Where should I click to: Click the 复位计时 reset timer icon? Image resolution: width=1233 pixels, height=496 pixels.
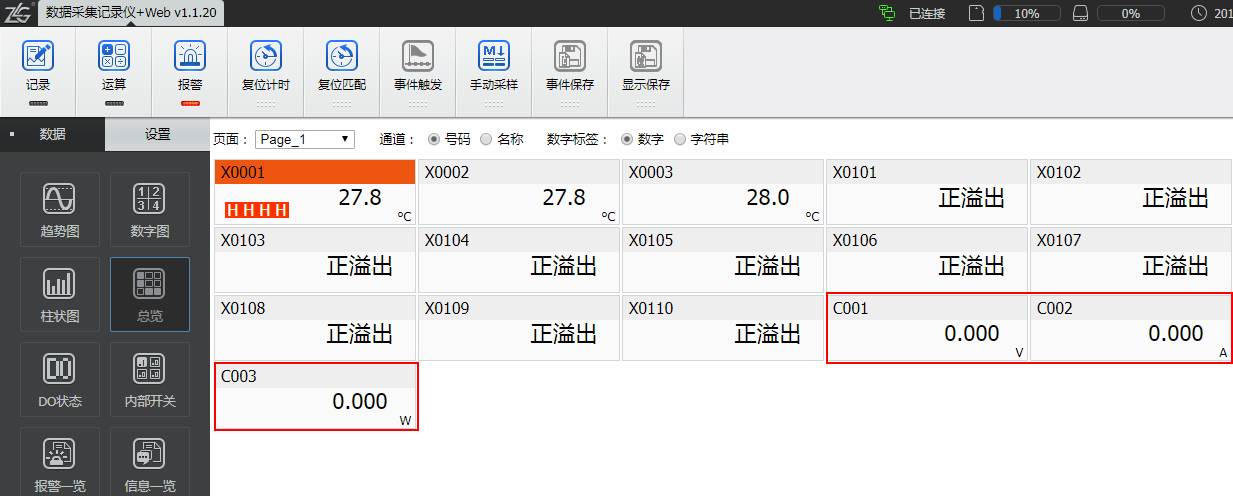click(265, 57)
